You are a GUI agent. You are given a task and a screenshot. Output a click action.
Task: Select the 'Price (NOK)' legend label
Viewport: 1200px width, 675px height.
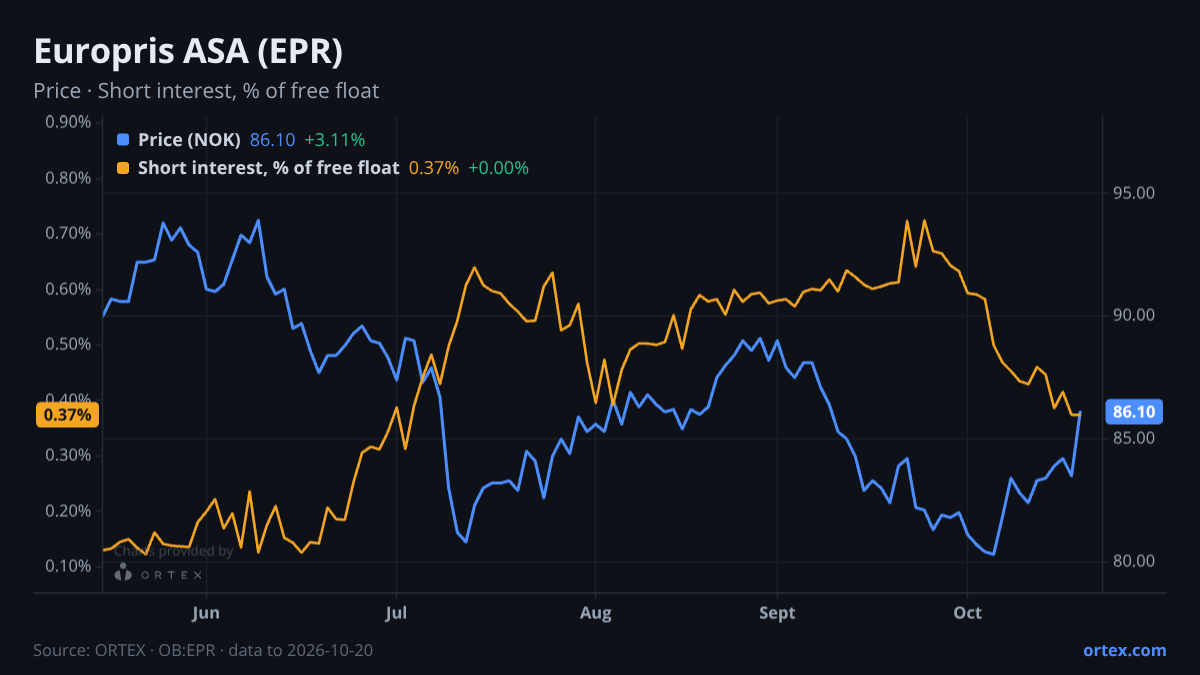click(x=189, y=140)
